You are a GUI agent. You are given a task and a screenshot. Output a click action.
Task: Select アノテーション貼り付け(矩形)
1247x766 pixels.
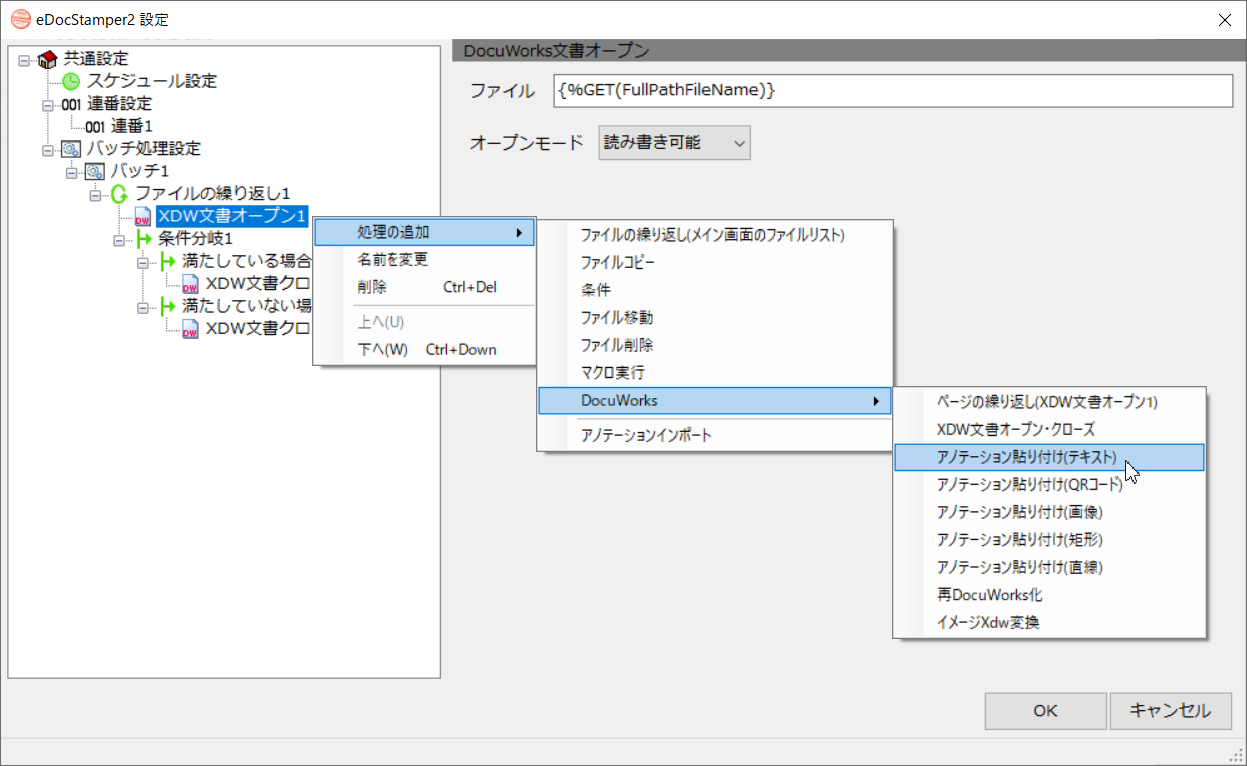pos(1049,539)
